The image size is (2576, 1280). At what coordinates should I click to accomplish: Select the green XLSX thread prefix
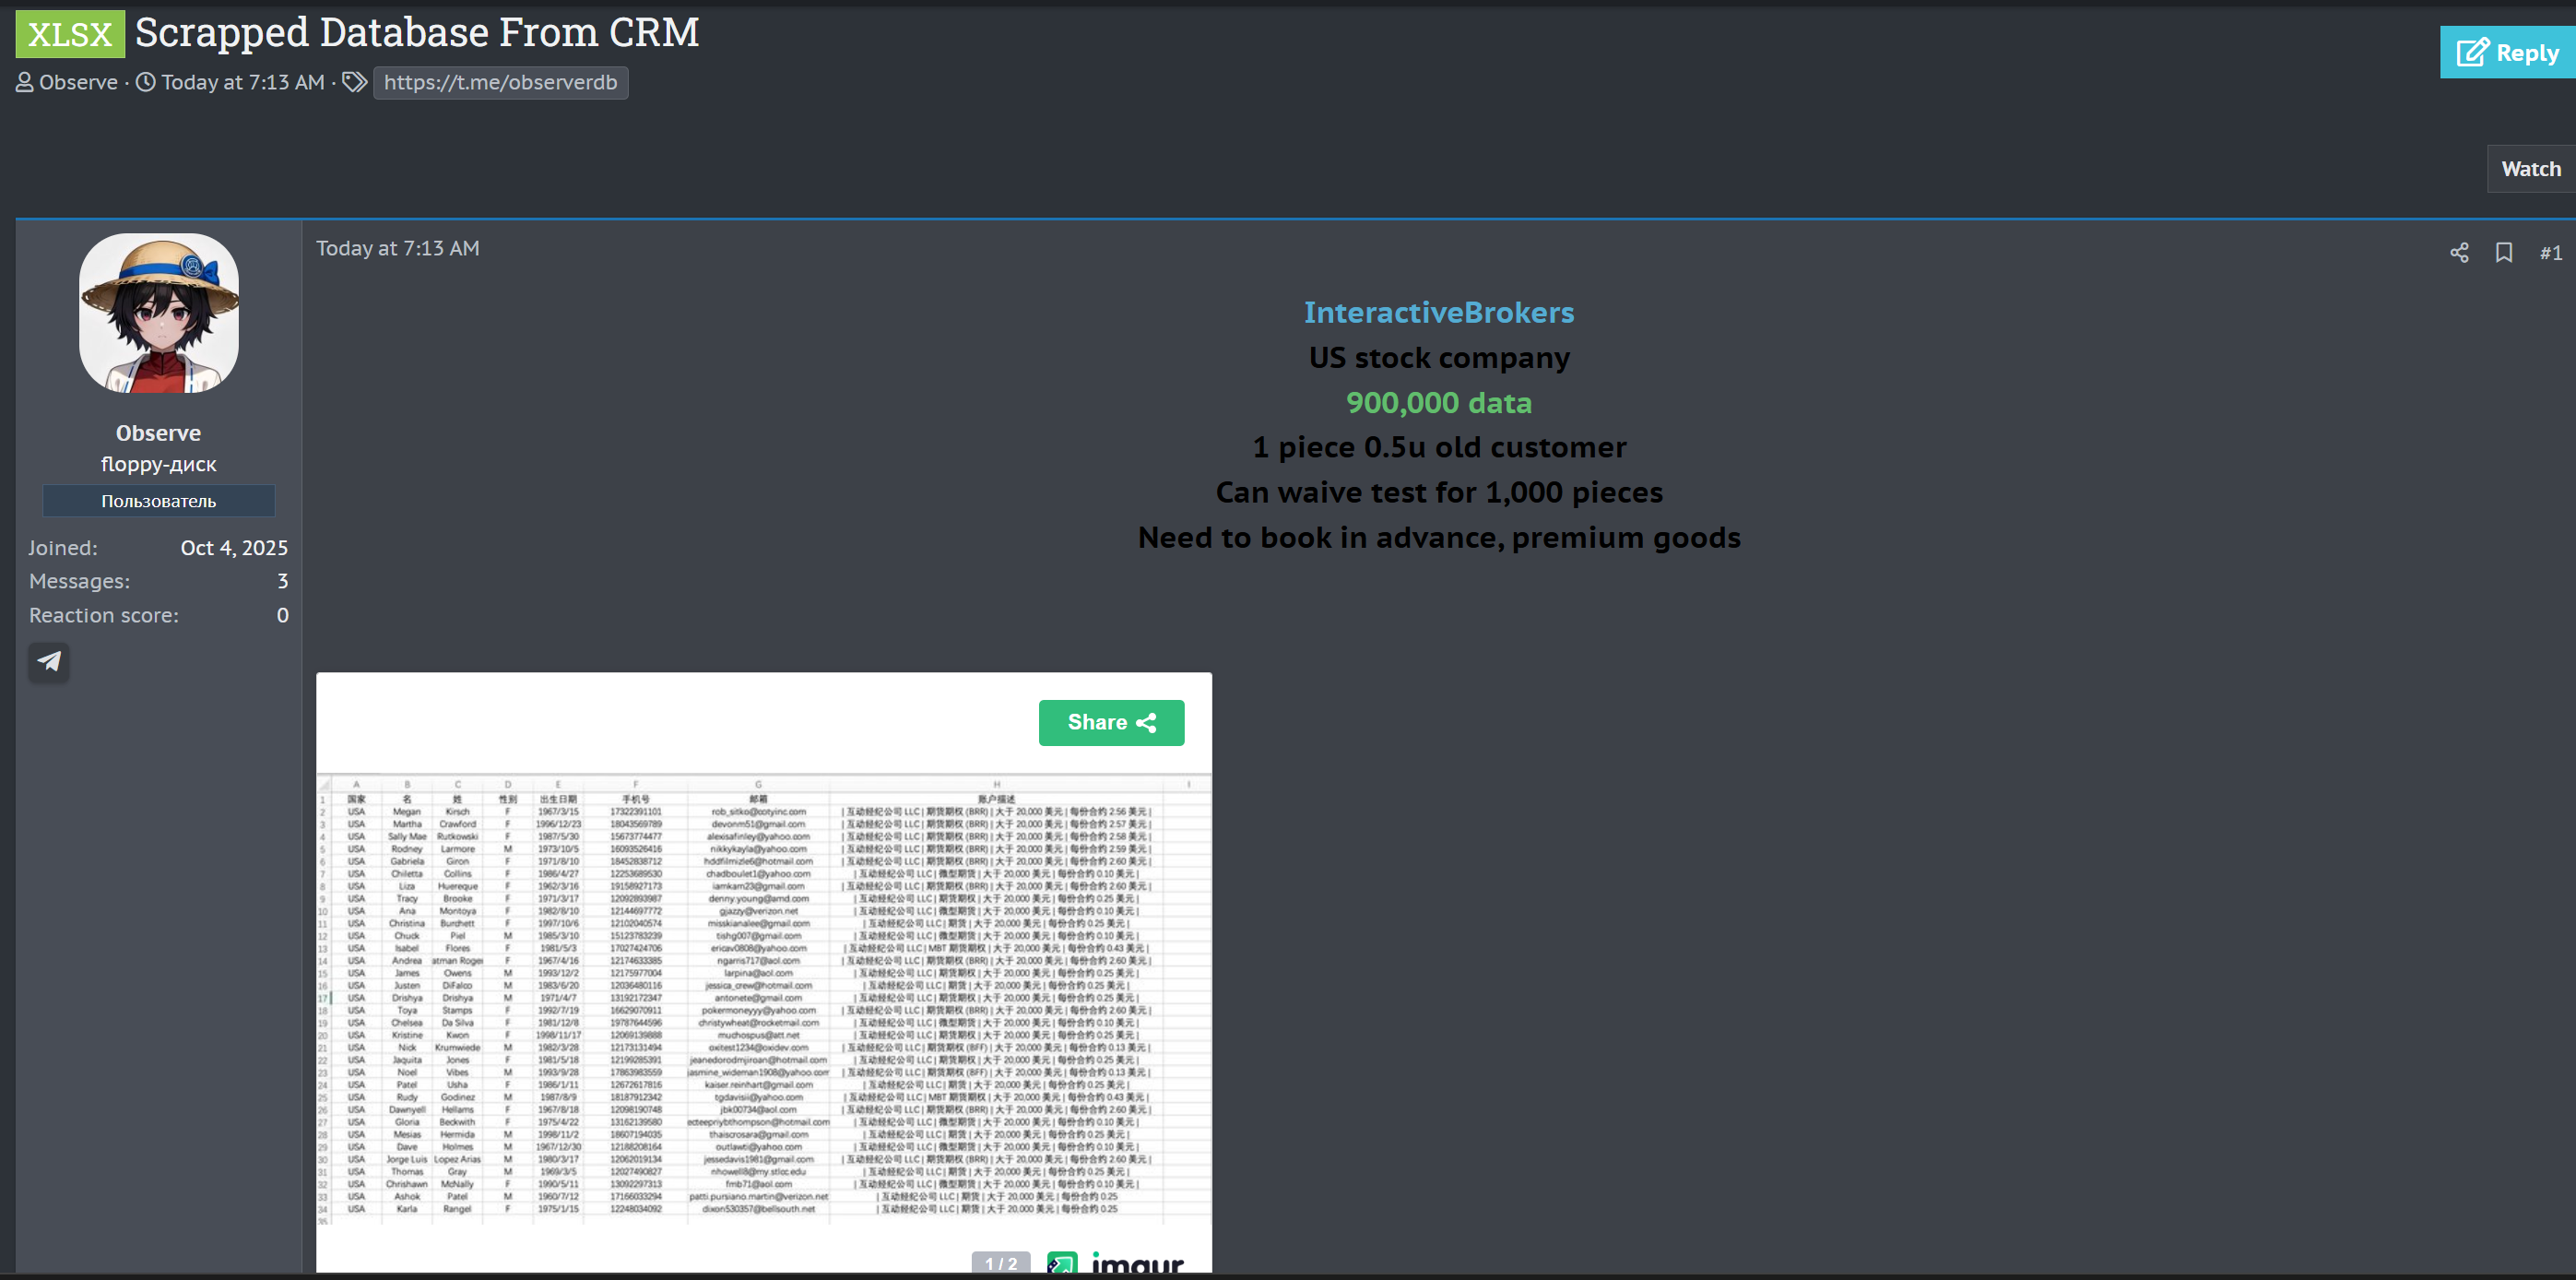point(70,35)
